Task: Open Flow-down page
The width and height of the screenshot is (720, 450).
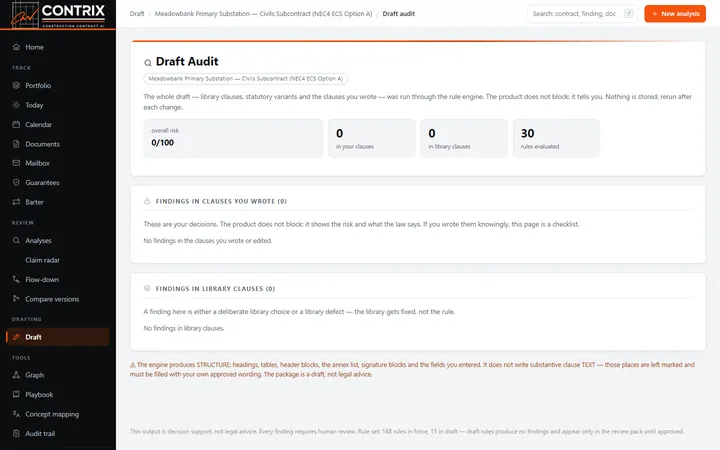Action: (58, 279)
